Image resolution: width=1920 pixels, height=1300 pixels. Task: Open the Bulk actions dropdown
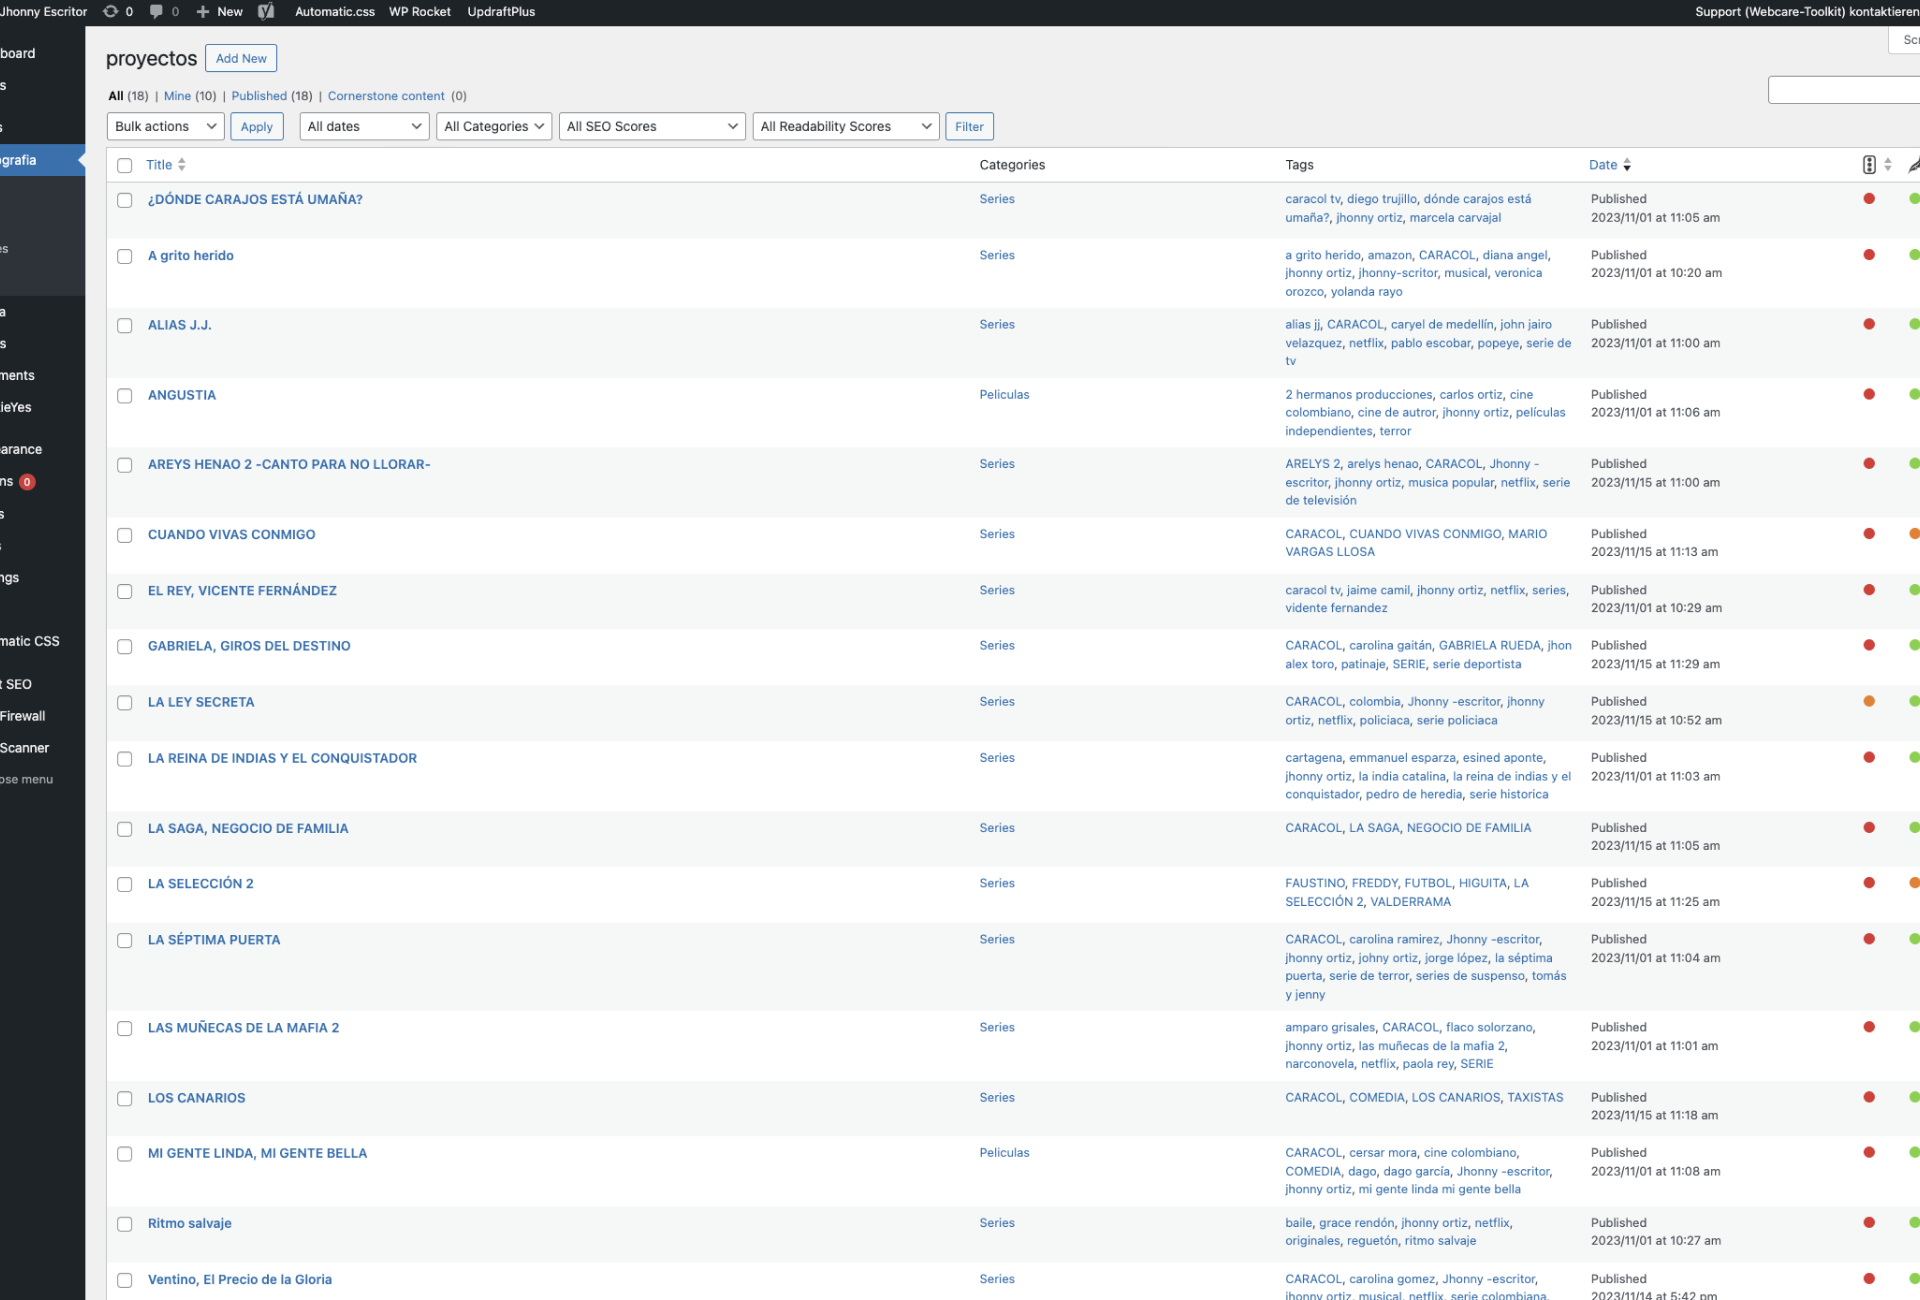click(165, 126)
